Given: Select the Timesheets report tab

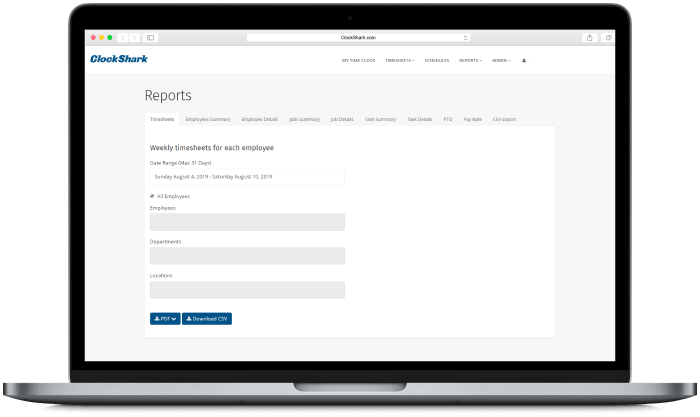Looking at the screenshot, I should click(x=162, y=119).
